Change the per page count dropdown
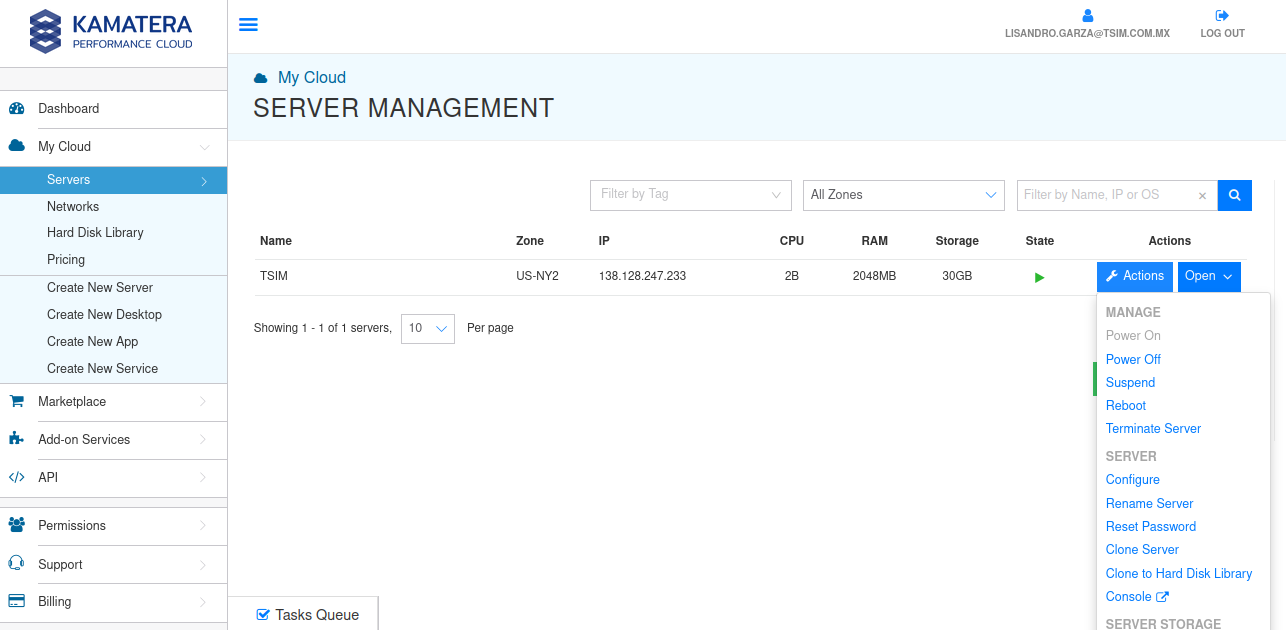The width and height of the screenshot is (1286, 630). [428, 328]
